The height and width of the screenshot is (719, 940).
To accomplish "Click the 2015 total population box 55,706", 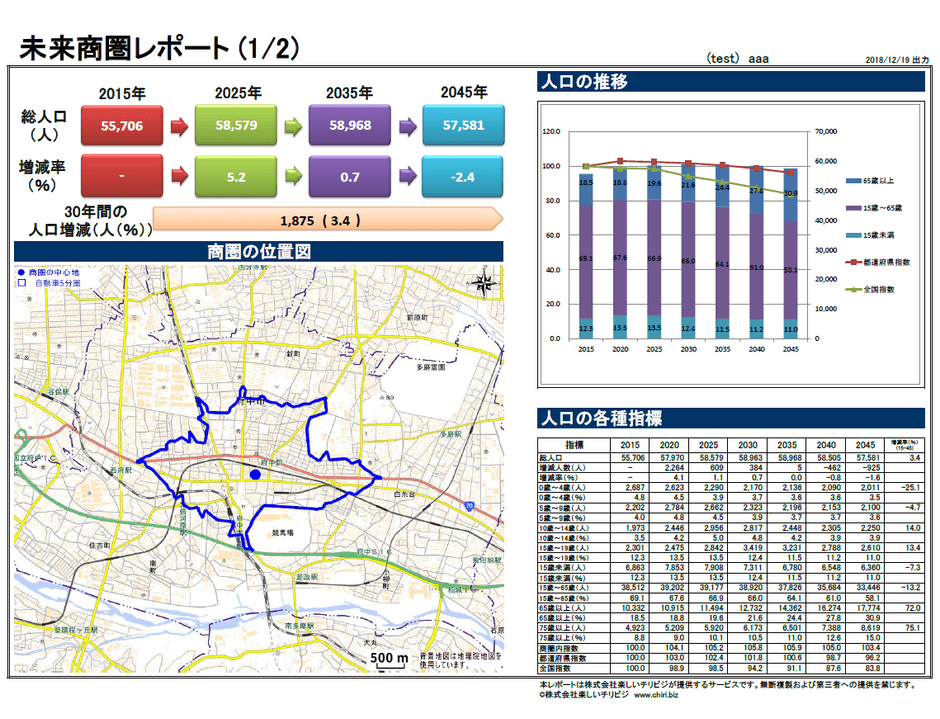I will 123,127.
